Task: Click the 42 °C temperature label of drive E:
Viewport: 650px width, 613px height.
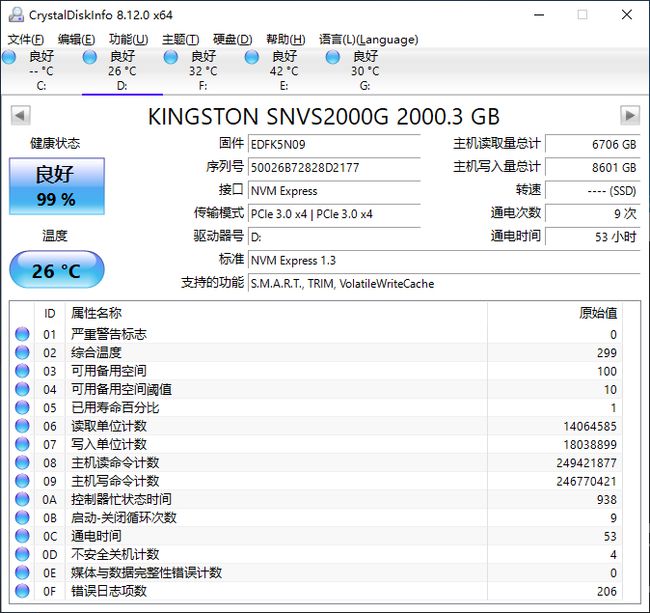Action: [x=284, y=71]
